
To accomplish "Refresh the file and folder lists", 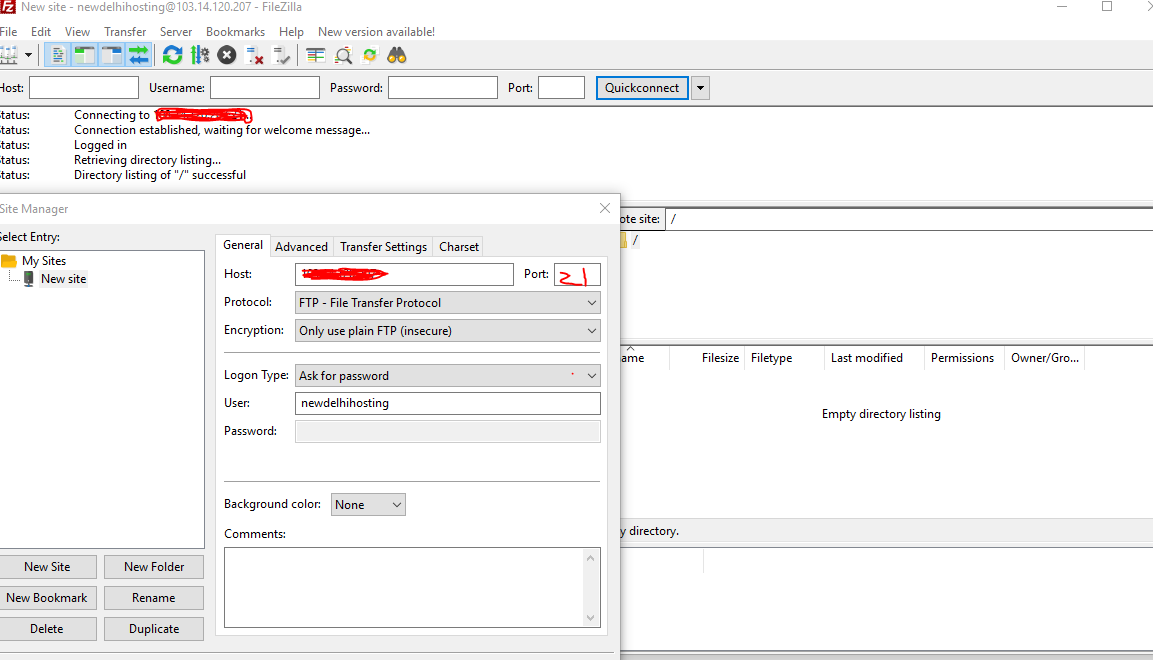I will (x=172, y=55).
